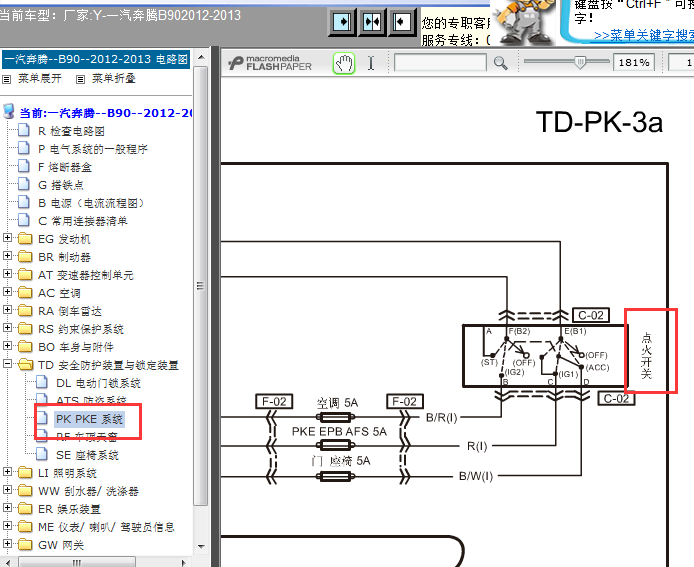Click the current model title link
Image resolution: width=694 pixels, height=567 pixels.
click(106, 113)
